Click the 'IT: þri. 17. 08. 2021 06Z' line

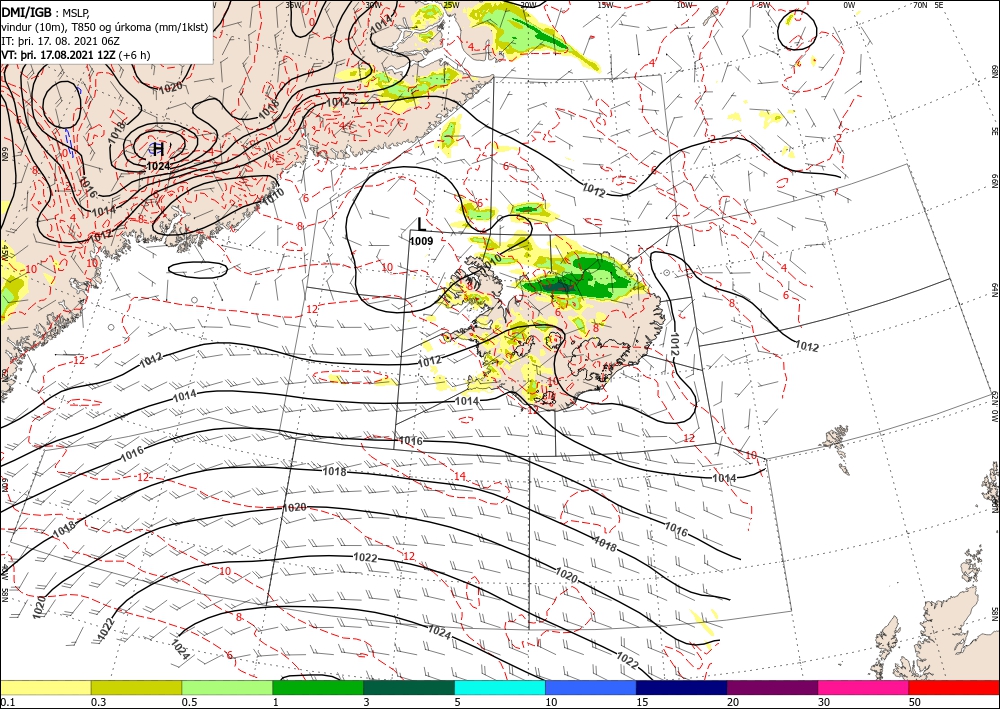pyautogui.click(x=60, y=41)
